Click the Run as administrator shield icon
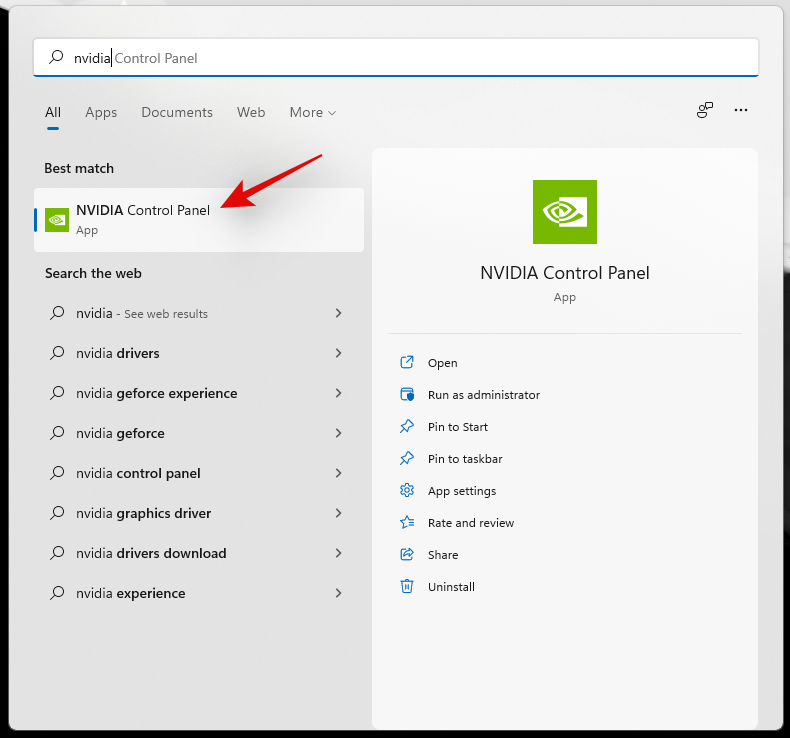Image resolution: width=790 pixels, height=738 pixels. pyautogui.click(x=407, y=394)
